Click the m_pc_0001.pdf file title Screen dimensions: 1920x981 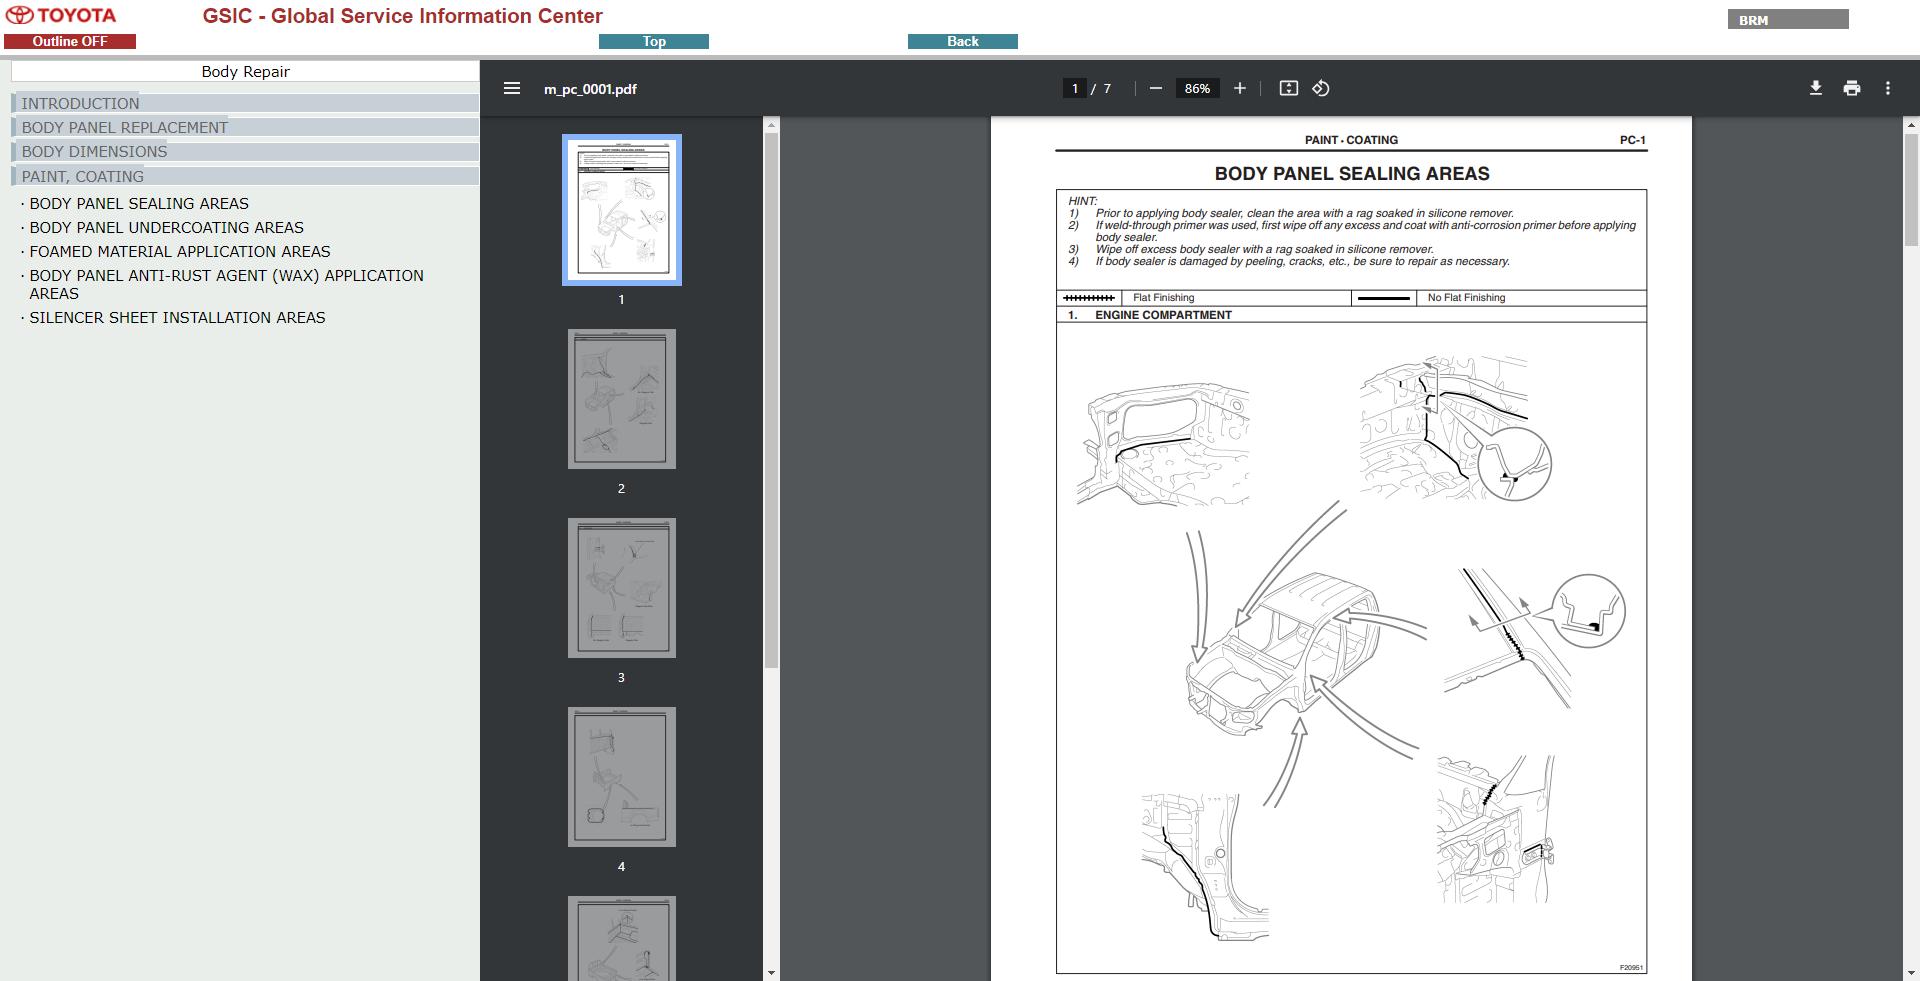[x=590, y=88]
